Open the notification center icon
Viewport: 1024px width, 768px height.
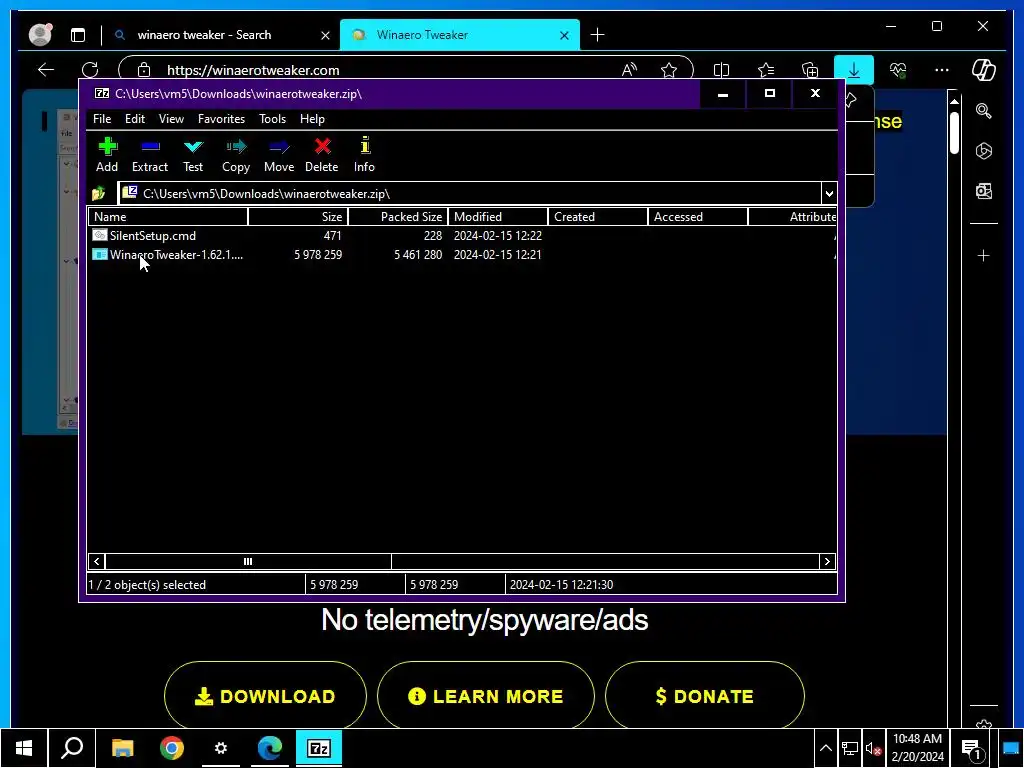(x=973, y=748)
